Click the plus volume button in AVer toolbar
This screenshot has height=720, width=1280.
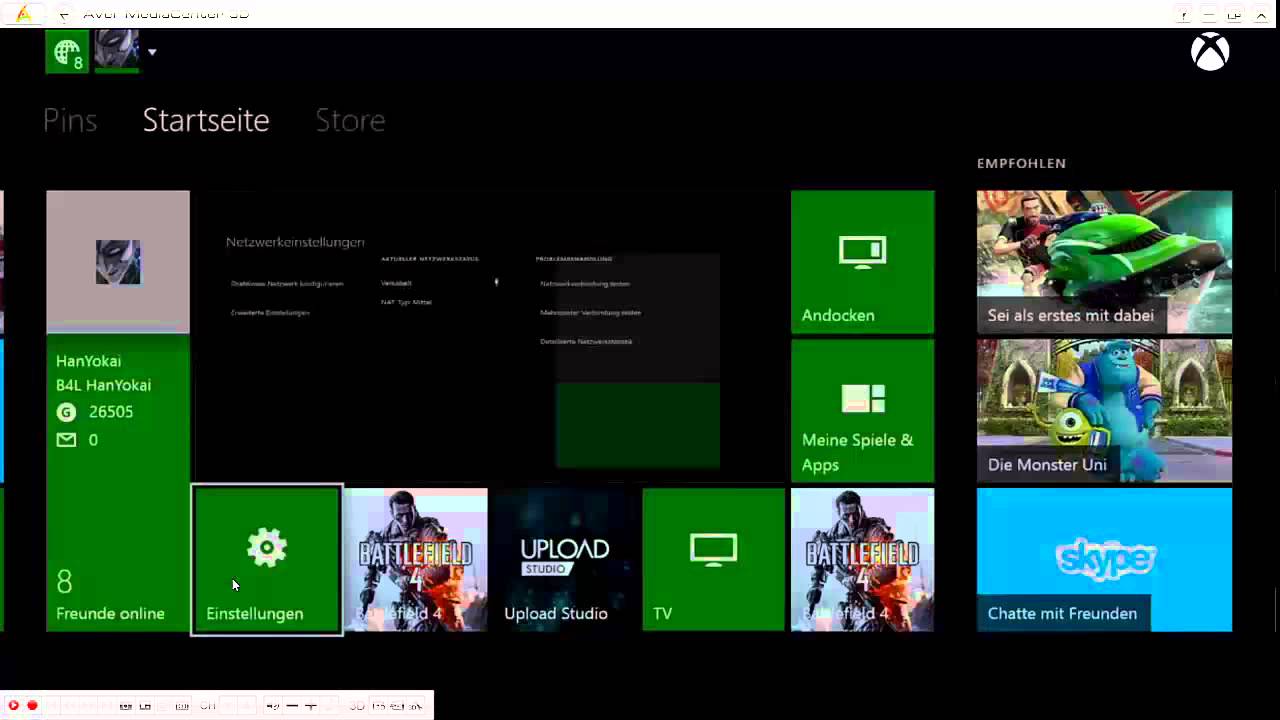311,706
